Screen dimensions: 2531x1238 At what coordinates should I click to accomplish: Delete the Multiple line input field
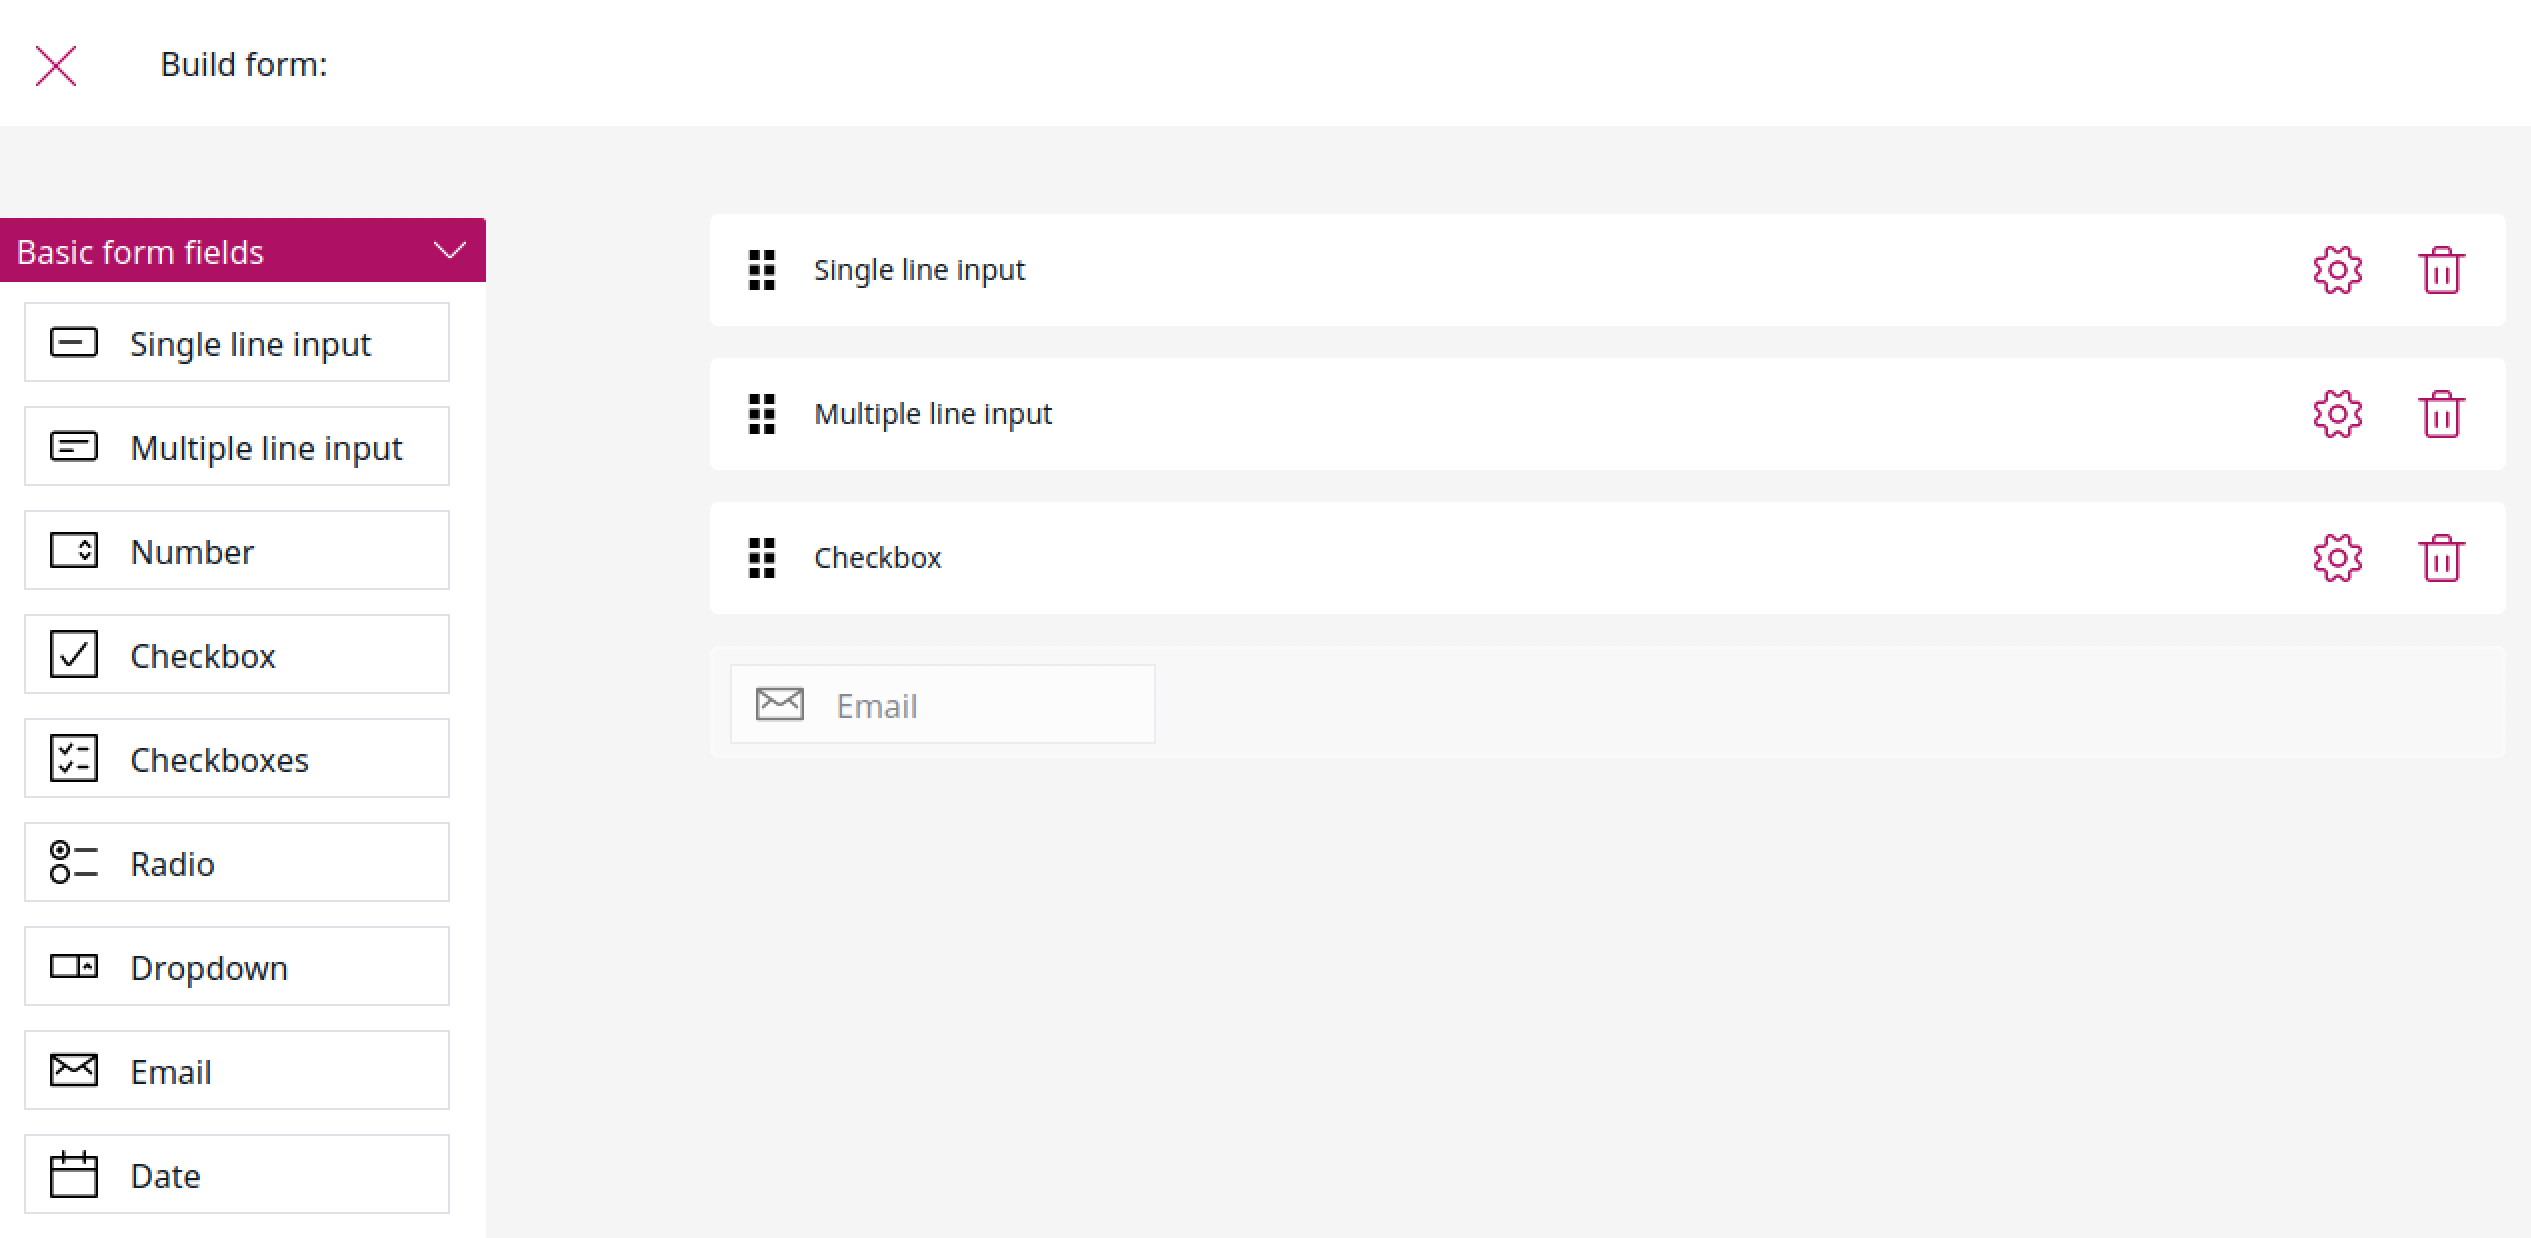[x=2441, y=414]
